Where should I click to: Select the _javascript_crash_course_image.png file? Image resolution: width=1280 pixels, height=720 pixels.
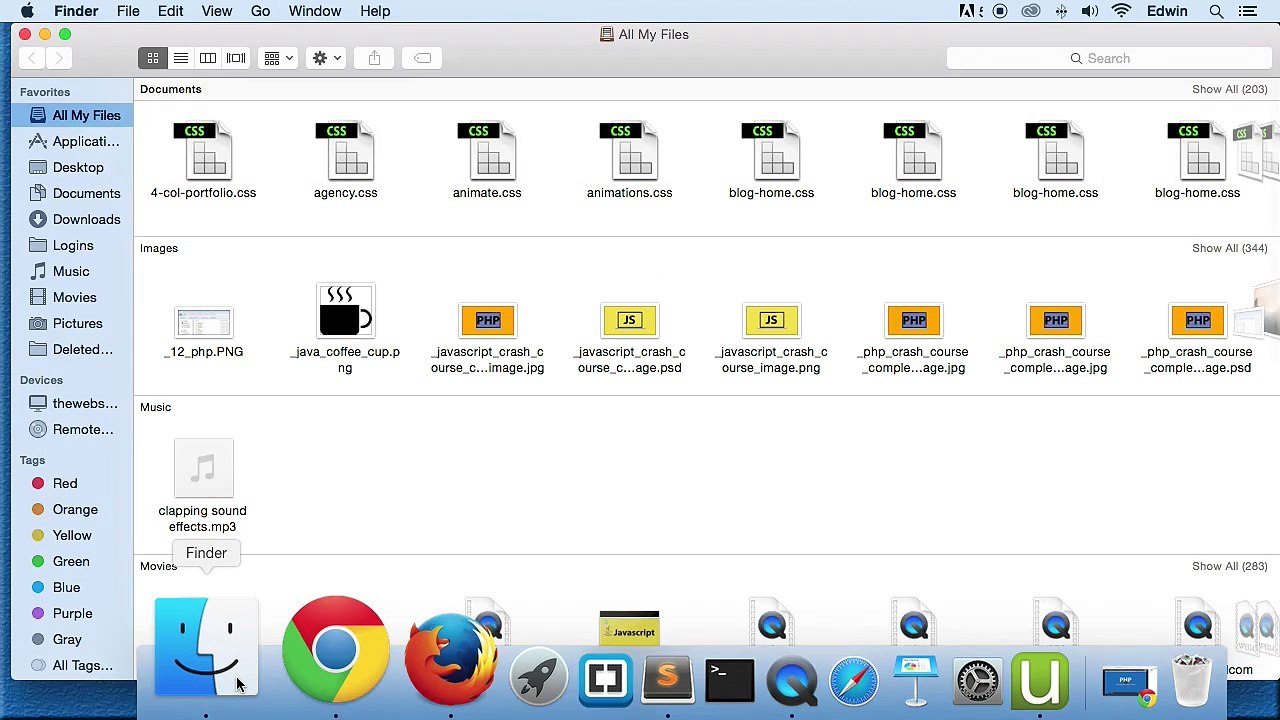click(x=771, y=338)
